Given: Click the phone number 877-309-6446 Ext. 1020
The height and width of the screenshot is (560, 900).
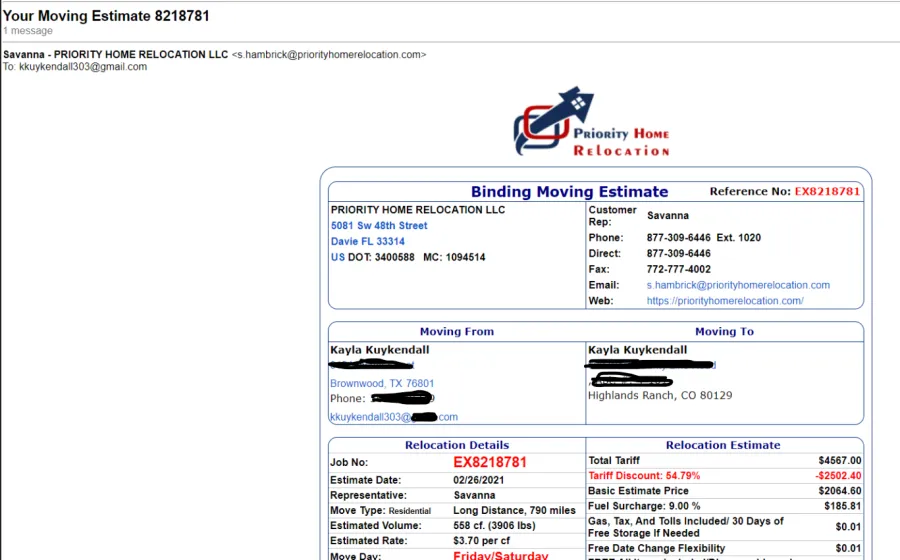Looking at the screenshot, I should (x=704, y=238).
